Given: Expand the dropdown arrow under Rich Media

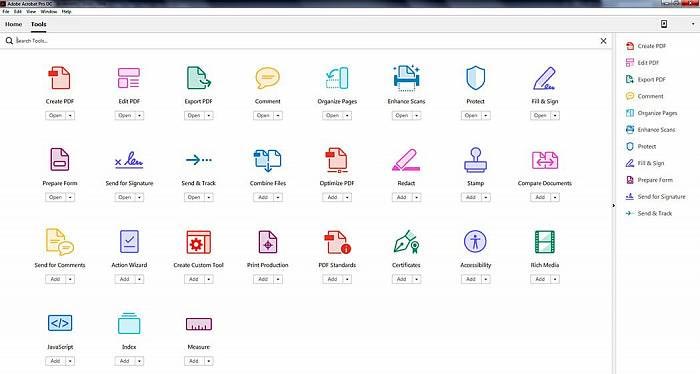Looking at the screenshot, I should pyautogui.click(x=555, y=279).
